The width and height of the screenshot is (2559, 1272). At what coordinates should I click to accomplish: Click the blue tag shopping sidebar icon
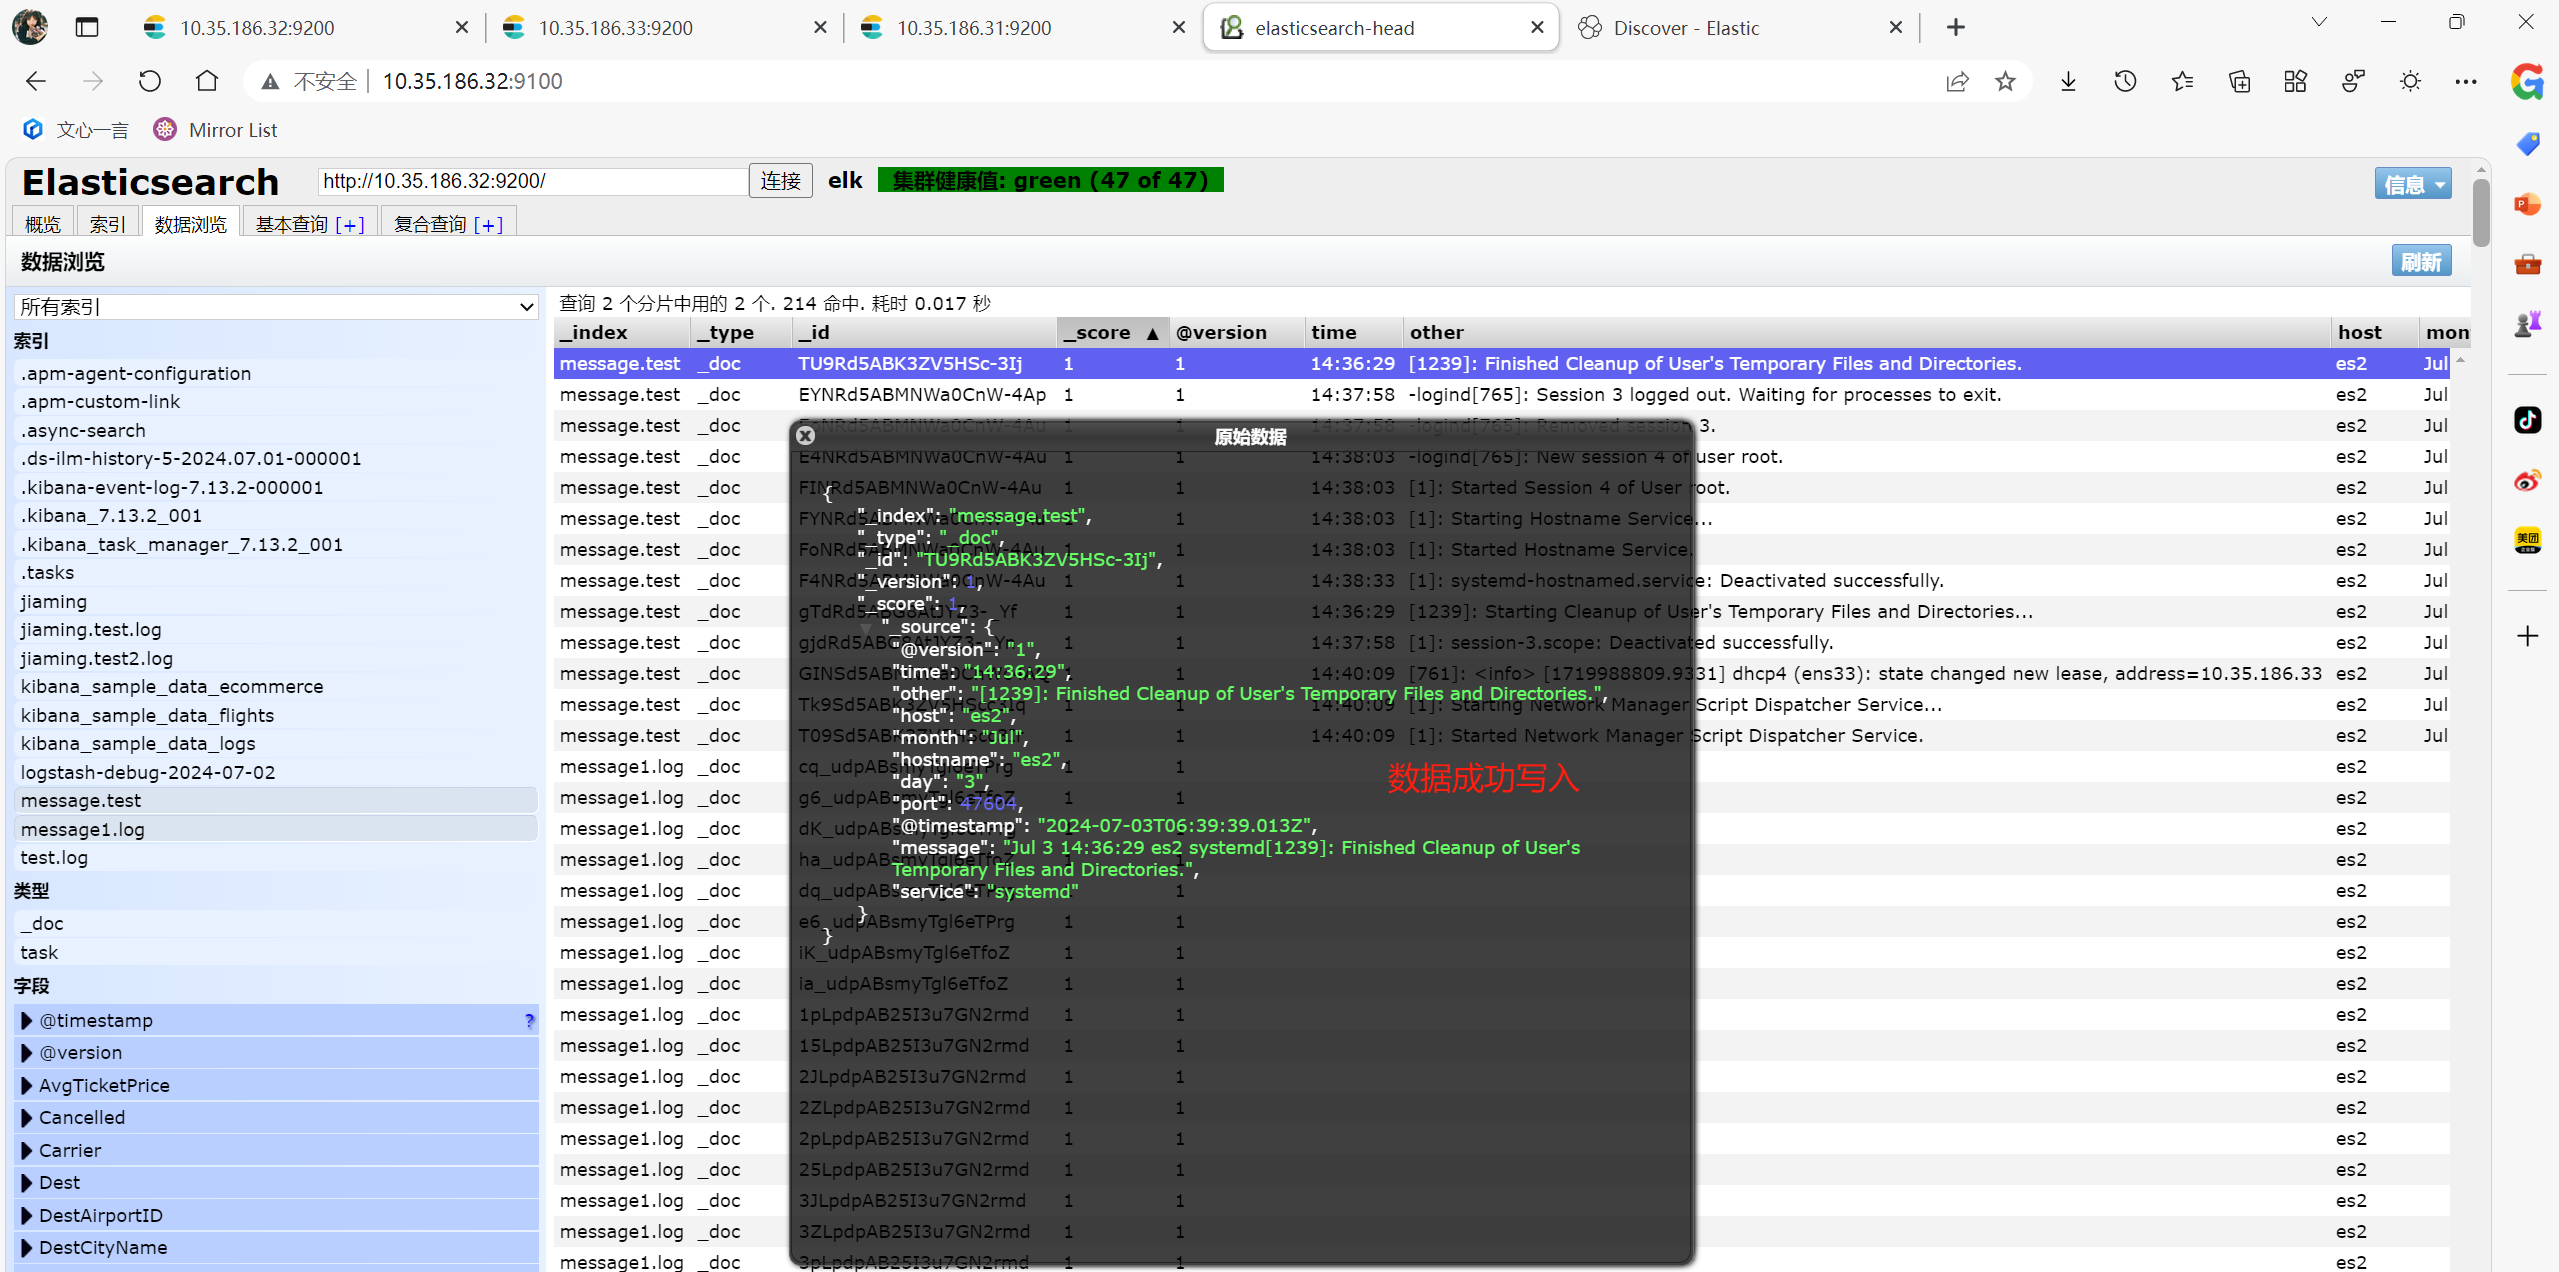click(2527, 144)
